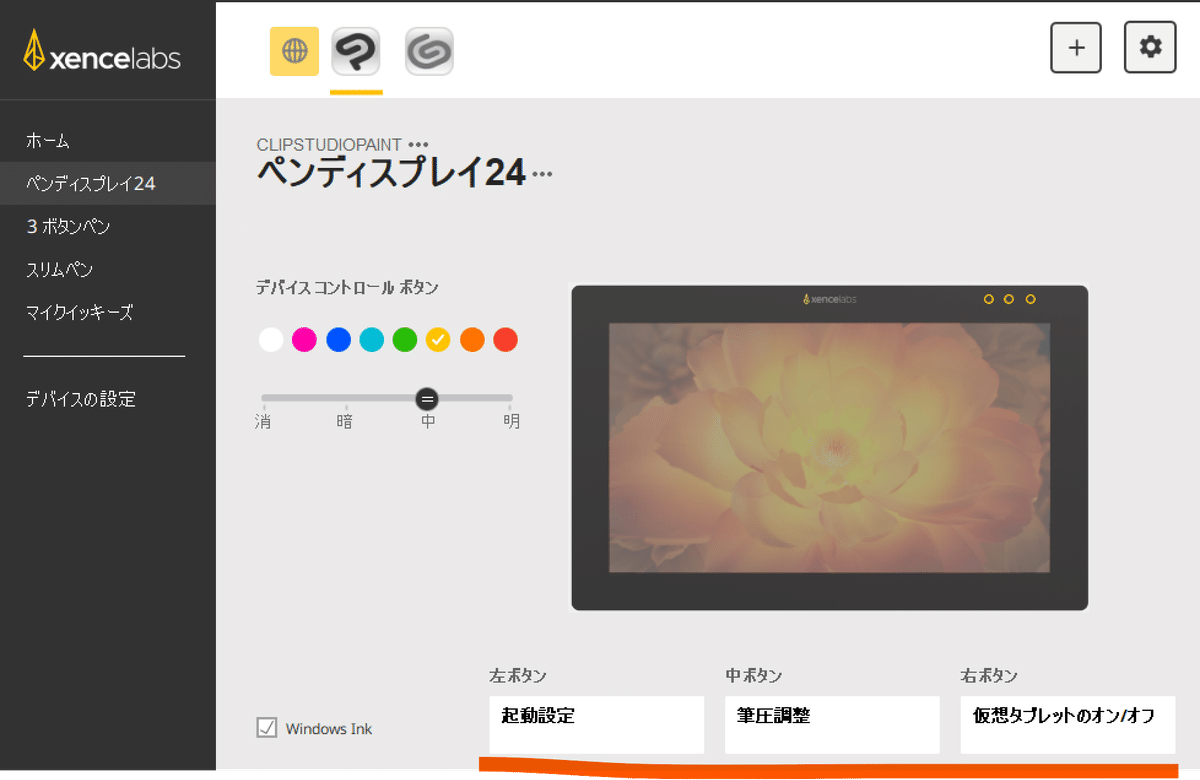Select the Clip Studio Paint application icon
Screen dimensions: 1200x780
356,51
